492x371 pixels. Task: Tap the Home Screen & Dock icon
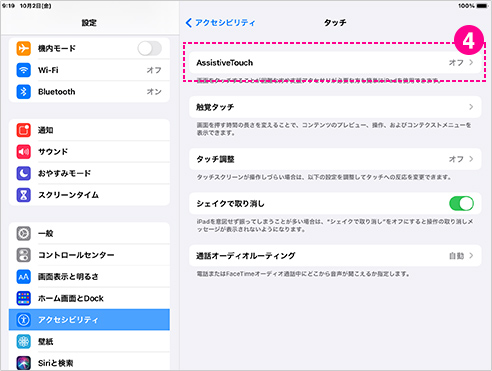click(24, 298)
